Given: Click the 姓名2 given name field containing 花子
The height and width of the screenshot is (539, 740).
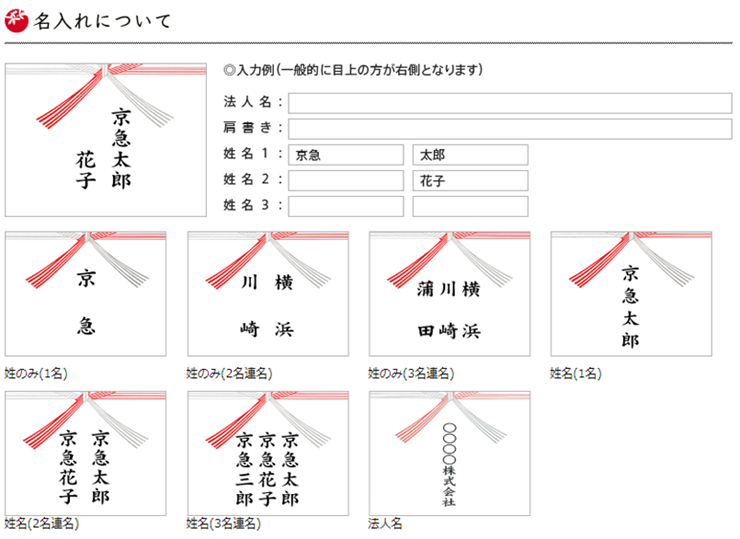Looking at the screenshot, I should (x=470, y=181).
